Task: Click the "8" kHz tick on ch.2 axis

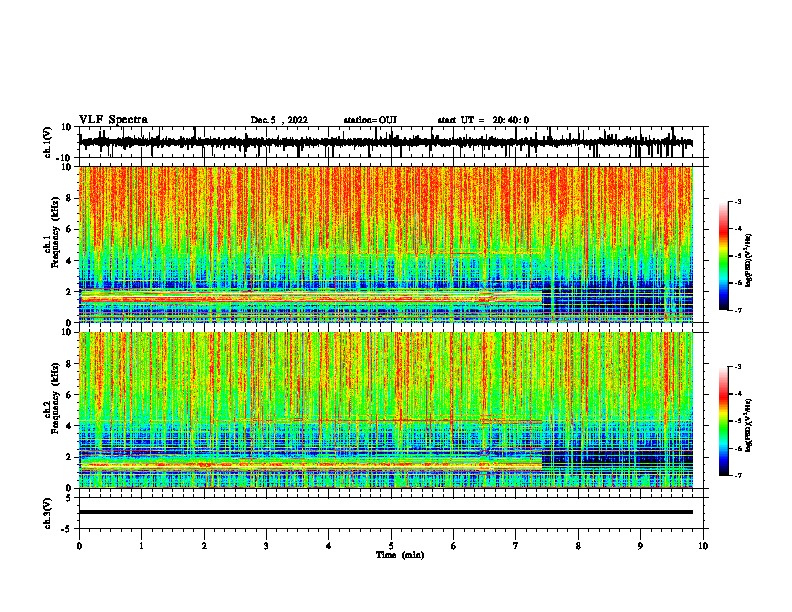Action: click(69, 364)
